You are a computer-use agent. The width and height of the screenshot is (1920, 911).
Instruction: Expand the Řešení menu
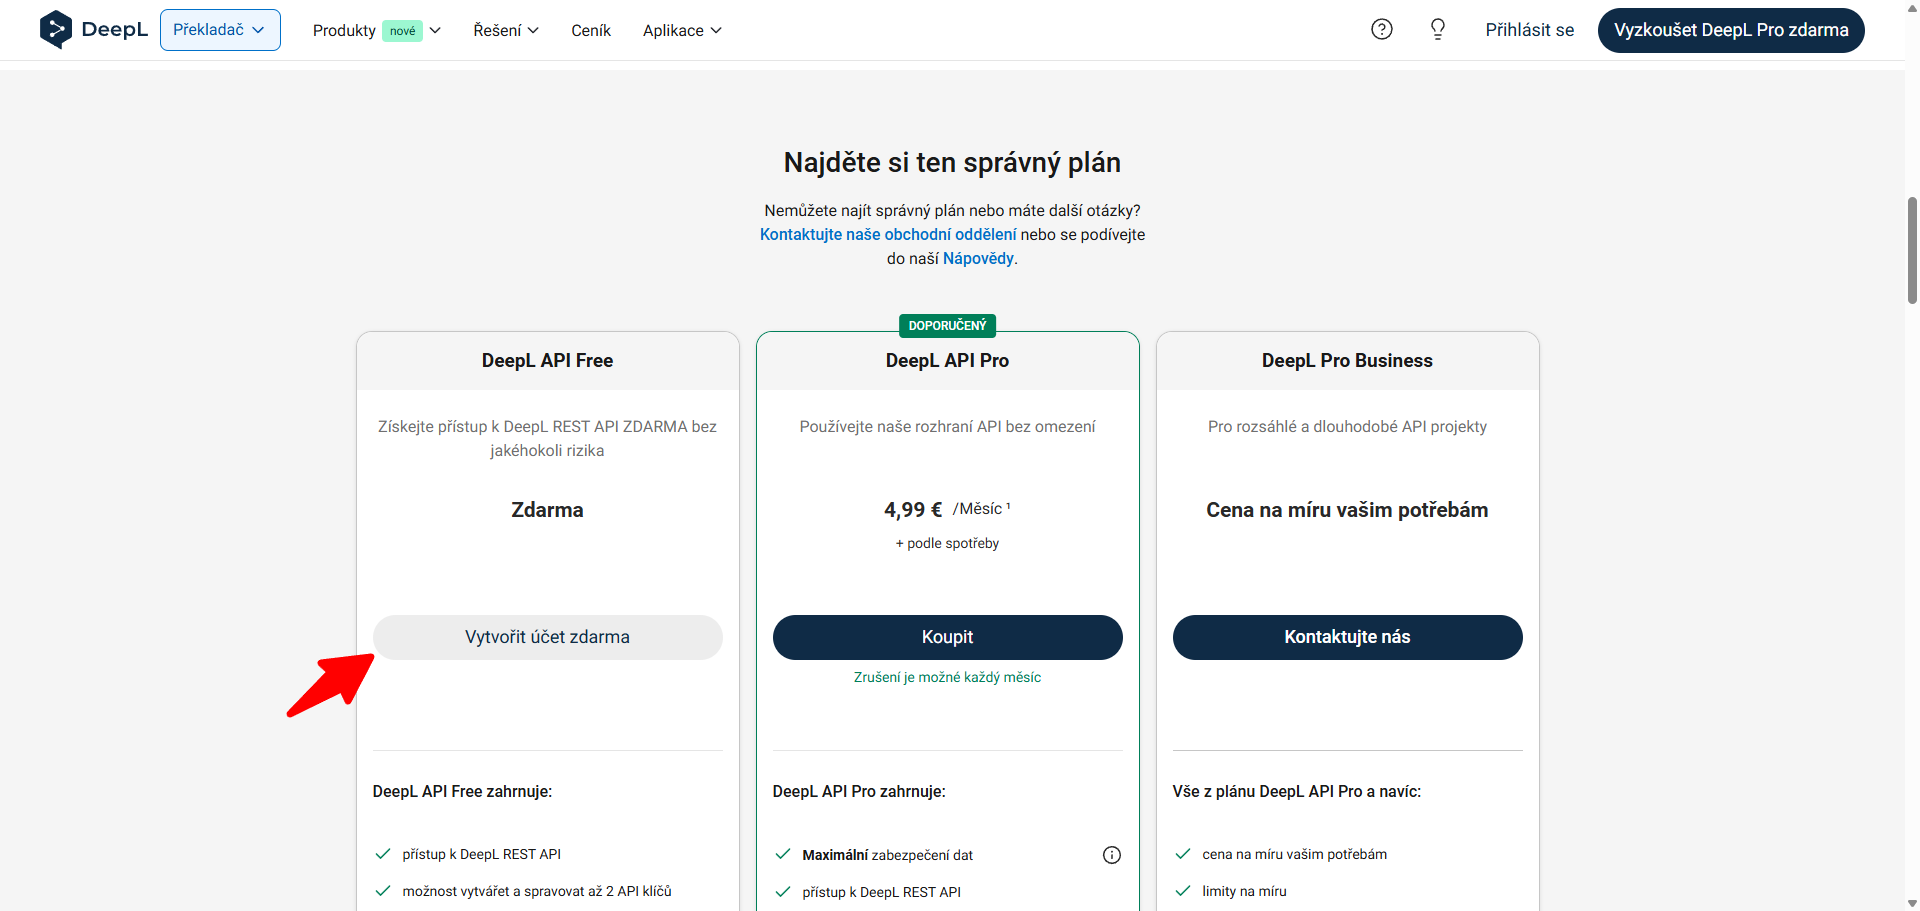click(506, 31)
